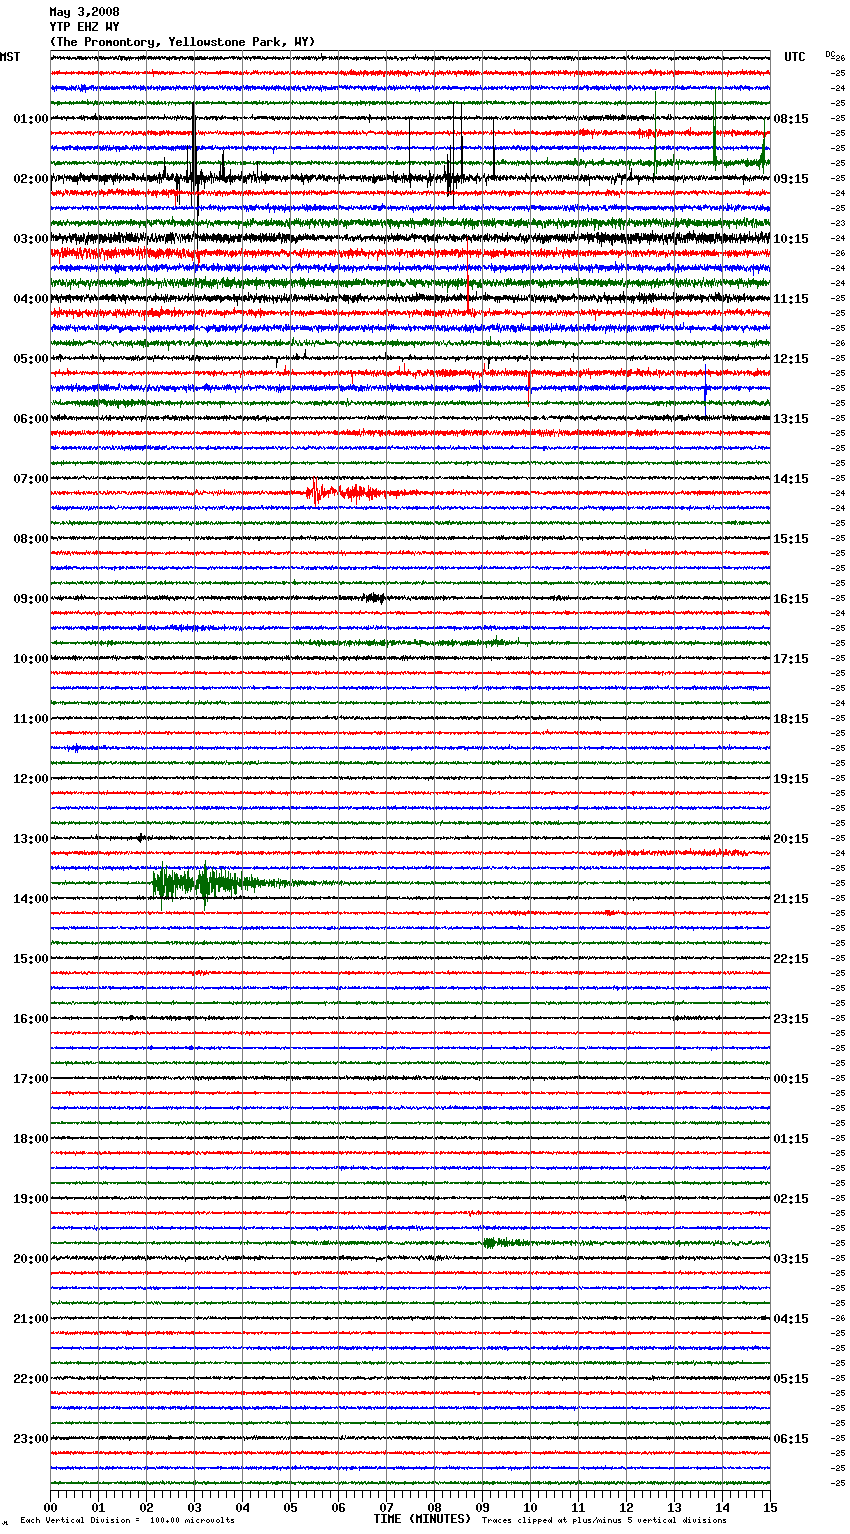Click the "22:00" MST time label
Image resolution: width=850 pixels, height=1534 pixels.
click(x=31, y=1379)
